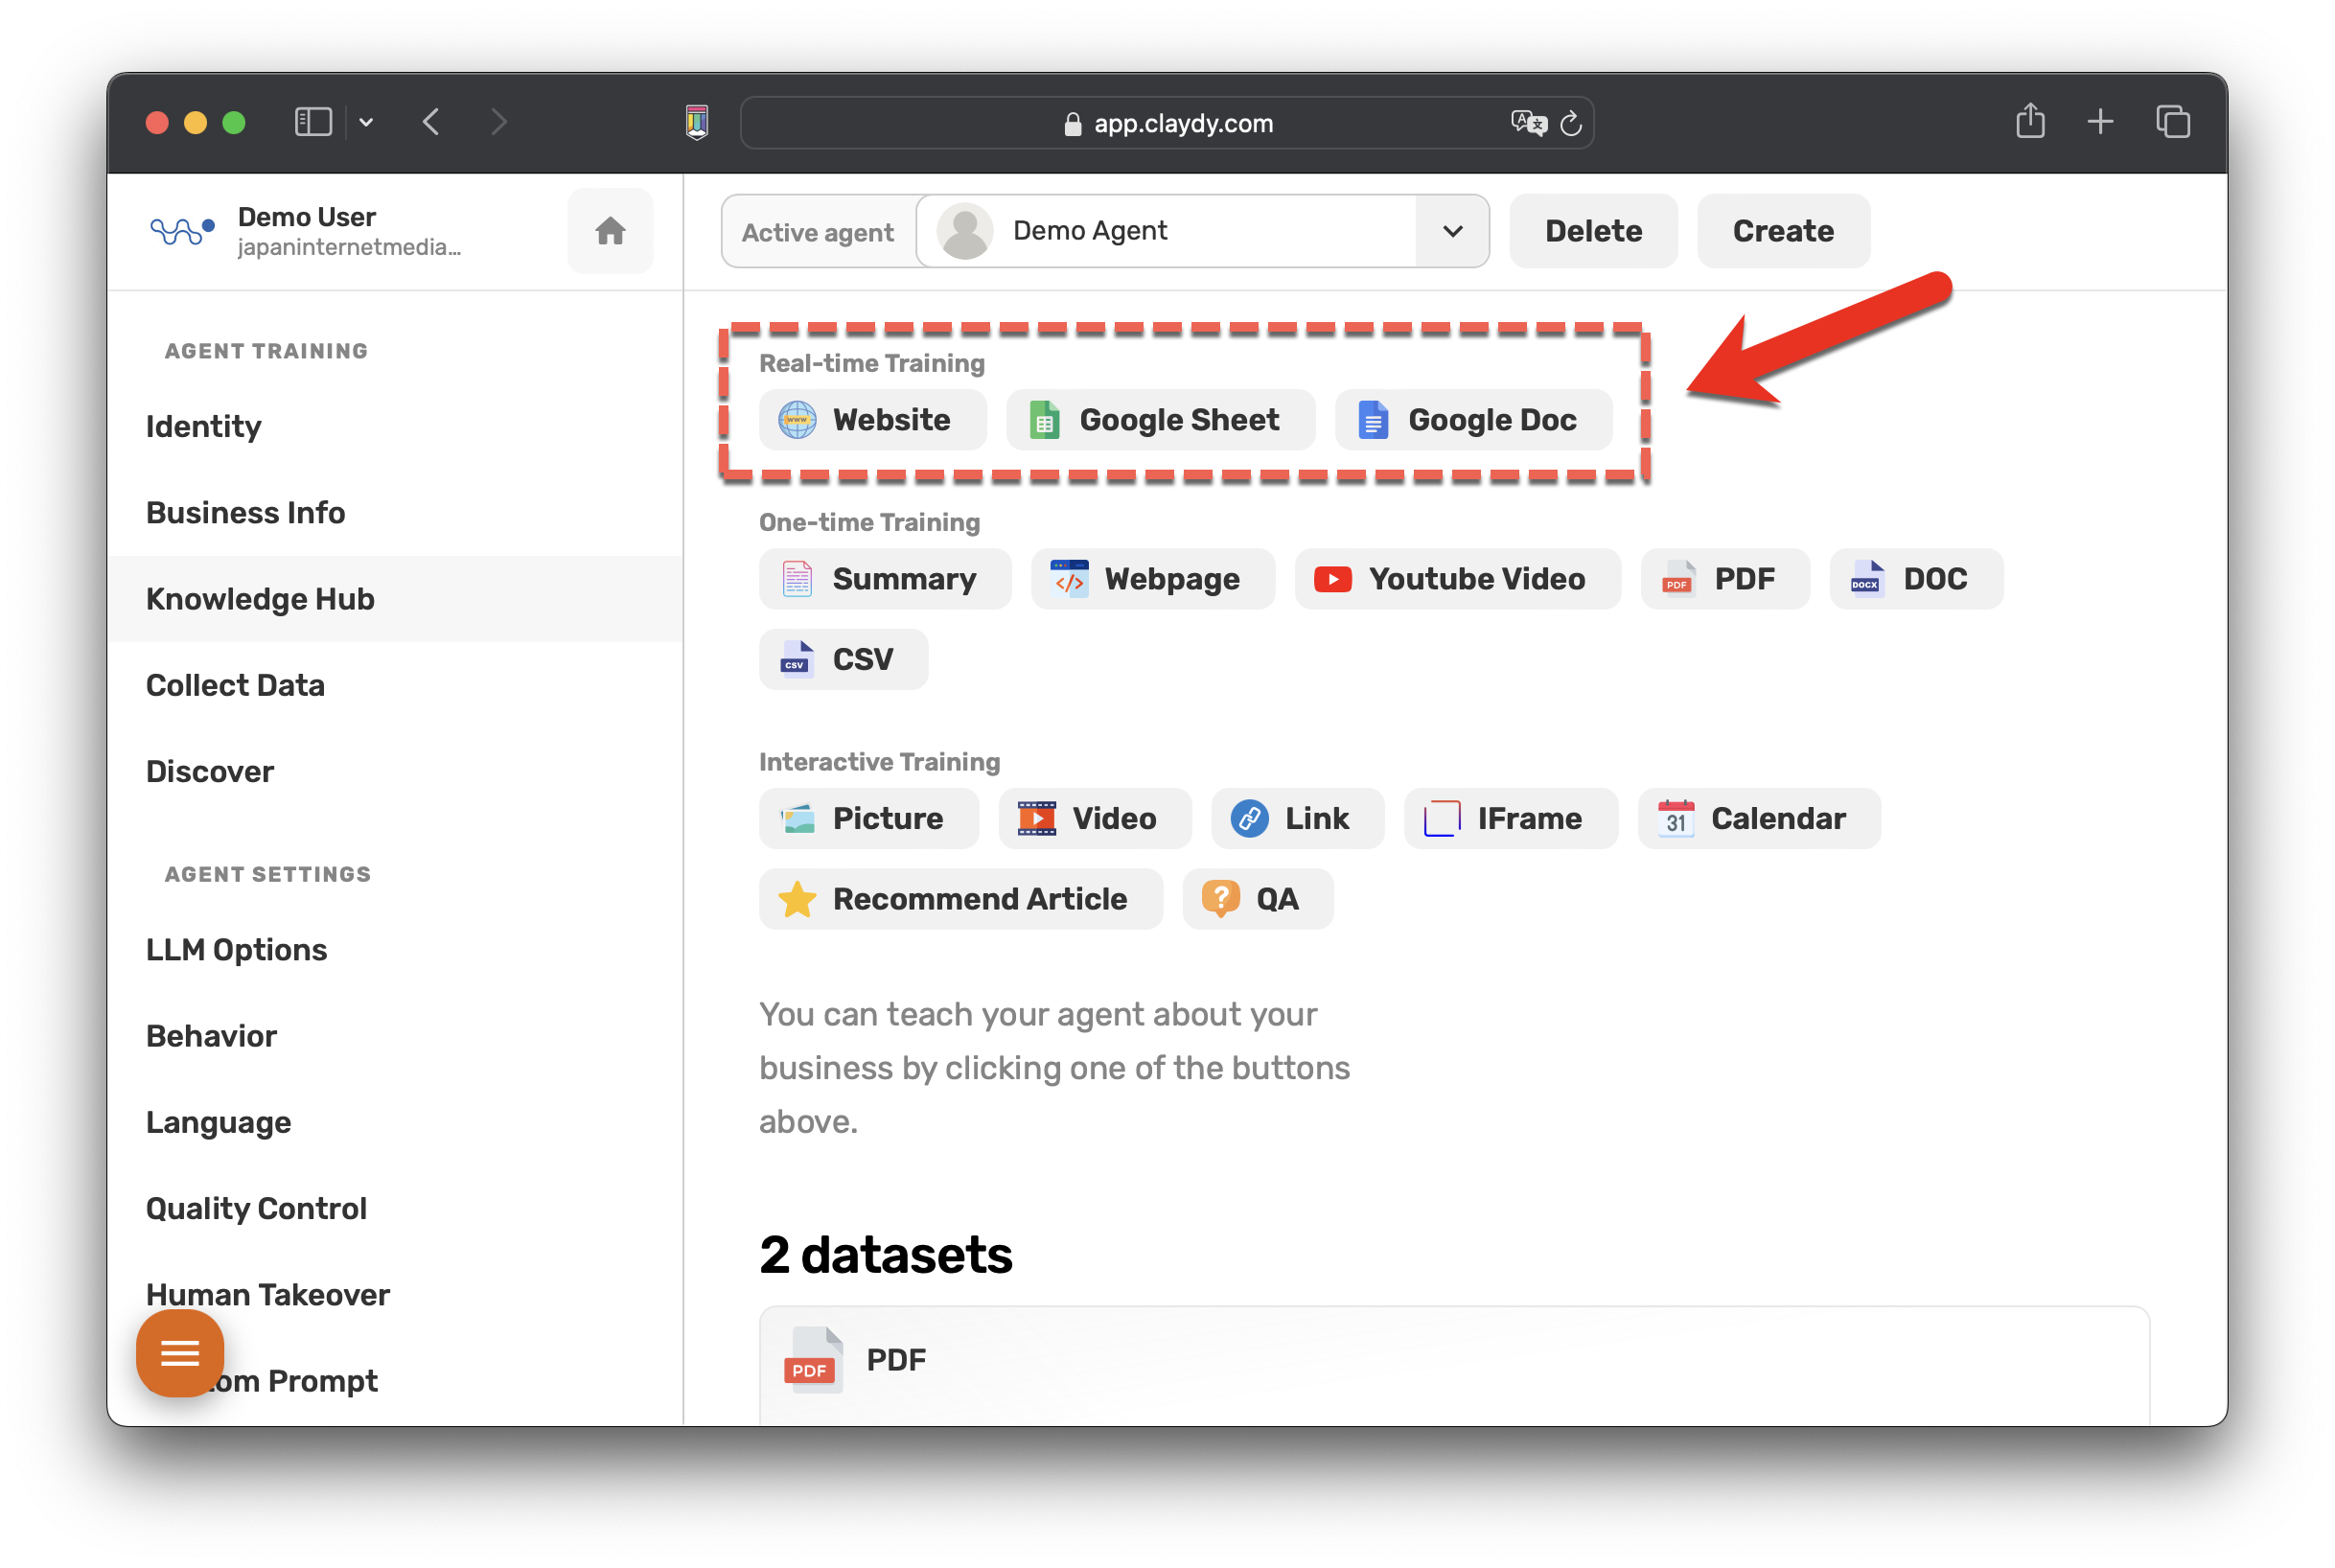Open the orange hamburger menu button
2335x1568 pixels.
pos(180,1353)
